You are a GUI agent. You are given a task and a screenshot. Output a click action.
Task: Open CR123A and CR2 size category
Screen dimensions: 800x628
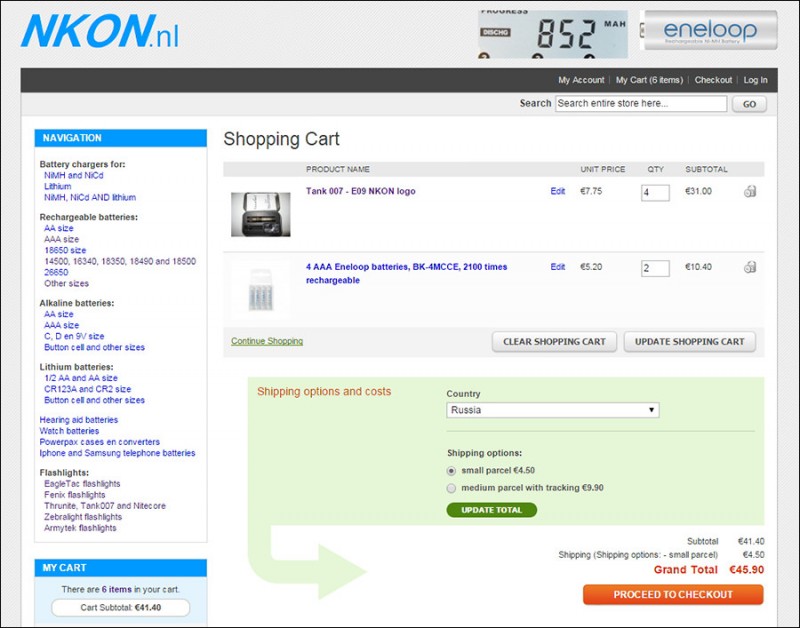coord(87,389)
